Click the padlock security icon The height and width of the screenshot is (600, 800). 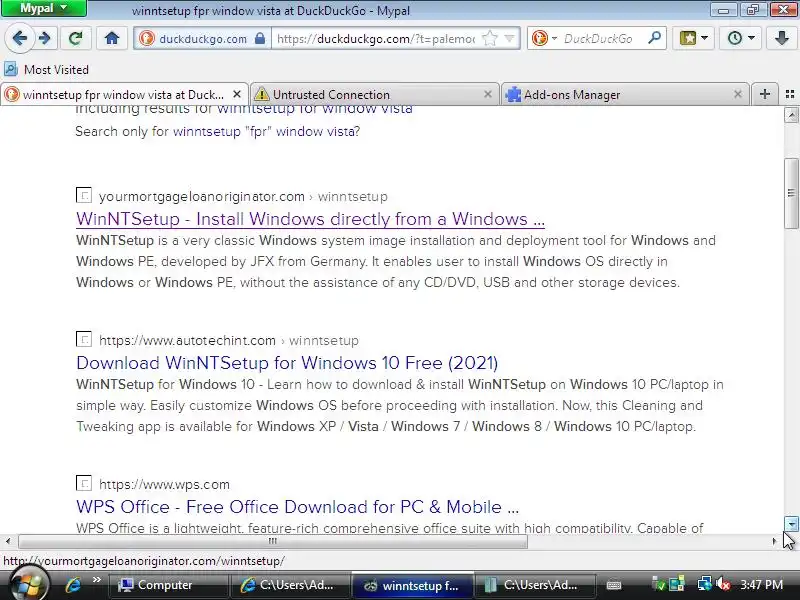coord(260,38)
